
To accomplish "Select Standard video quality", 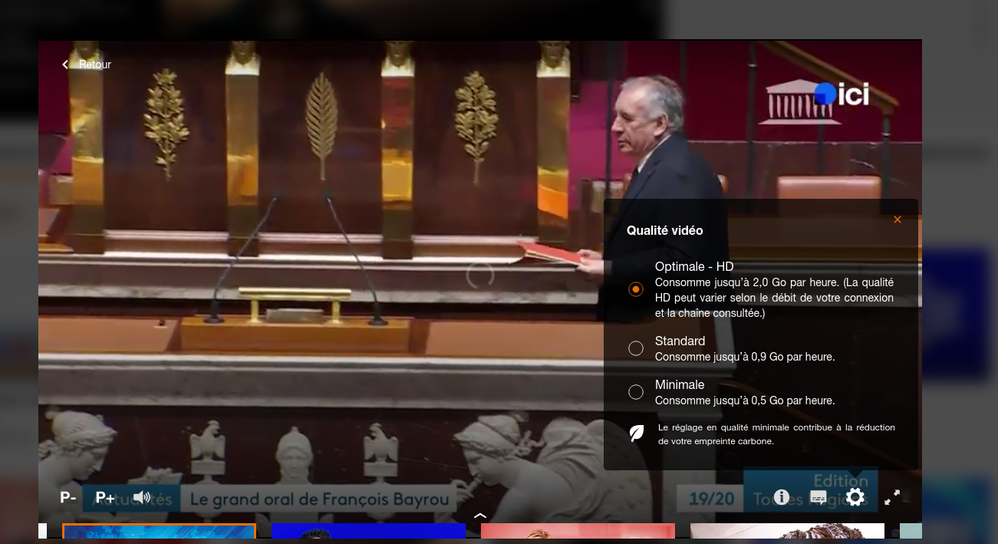I will [x=636, y=348].
